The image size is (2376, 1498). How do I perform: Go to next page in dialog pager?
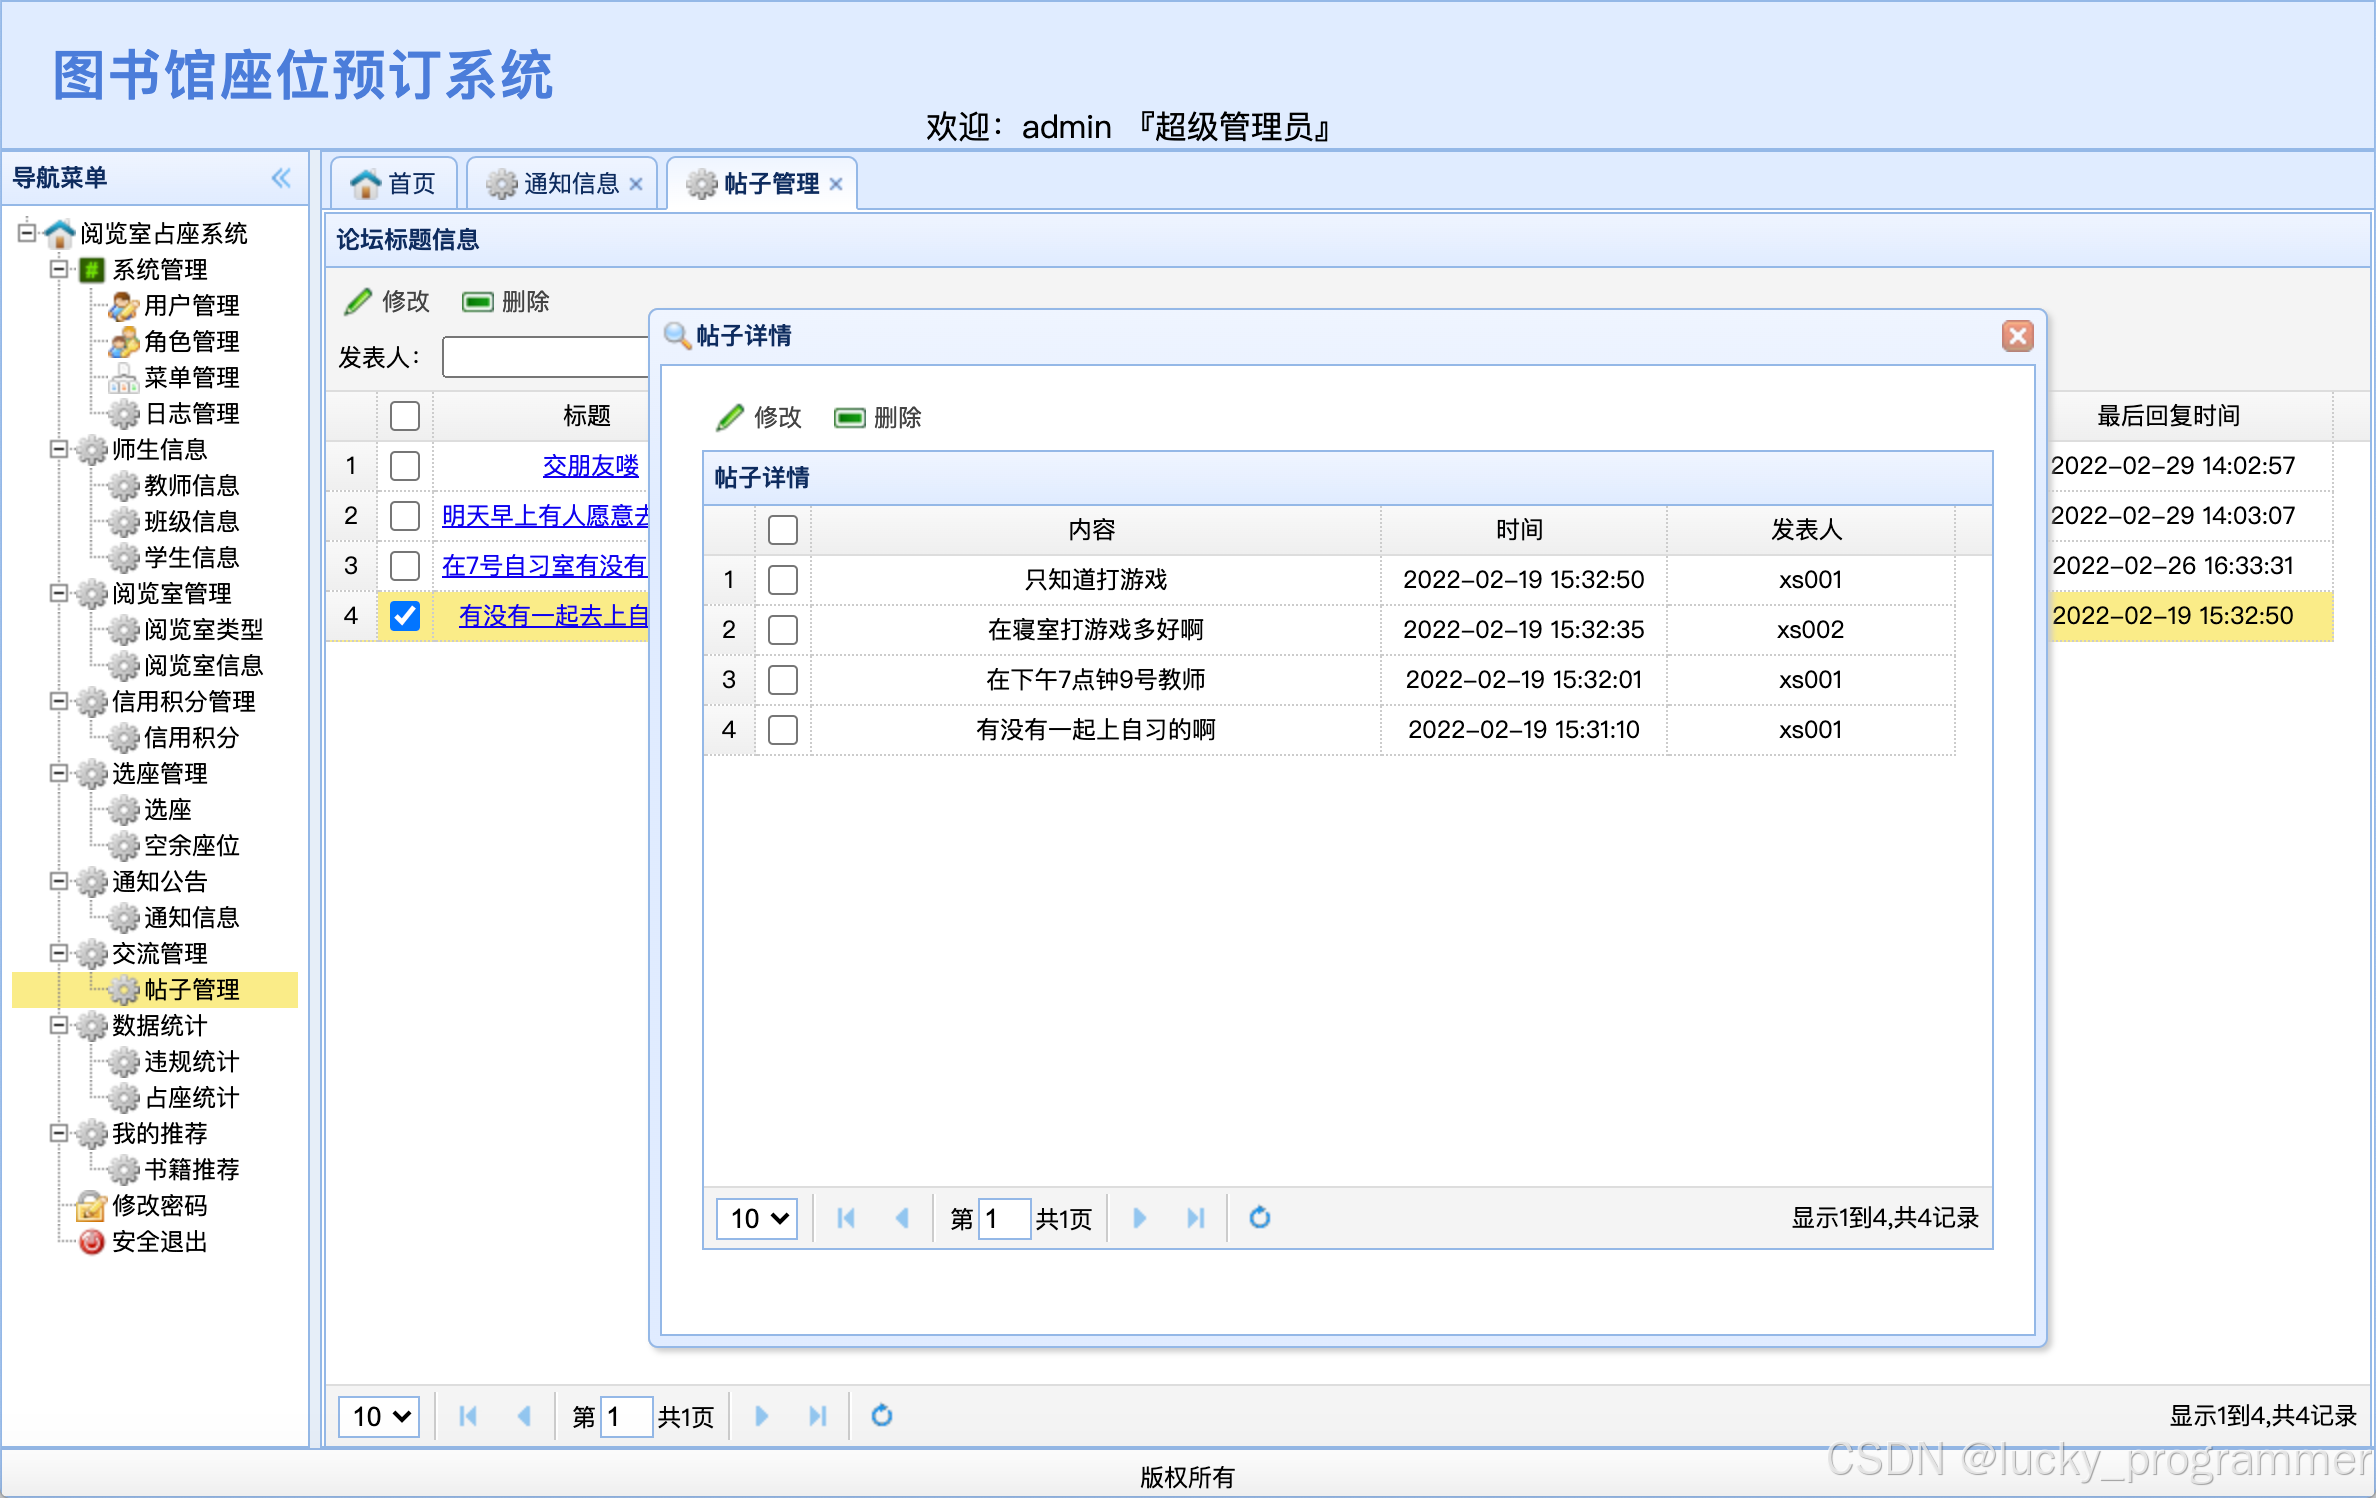(1139, 1217)
